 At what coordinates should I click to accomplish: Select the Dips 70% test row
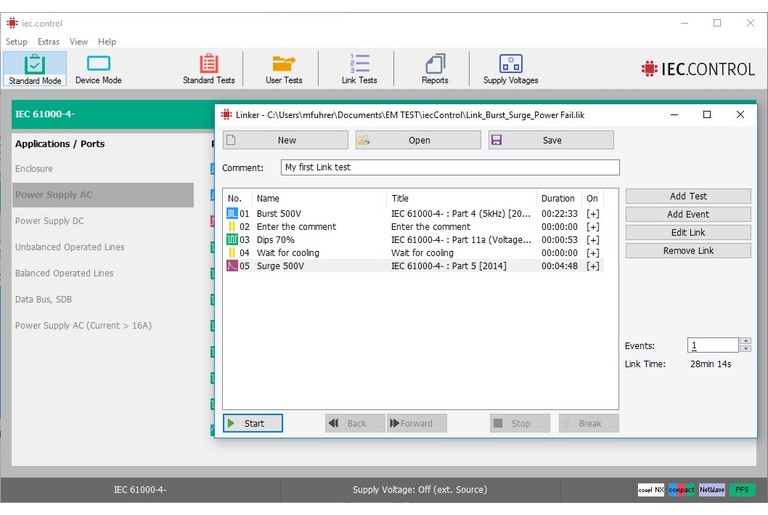[x=414, y=240]
